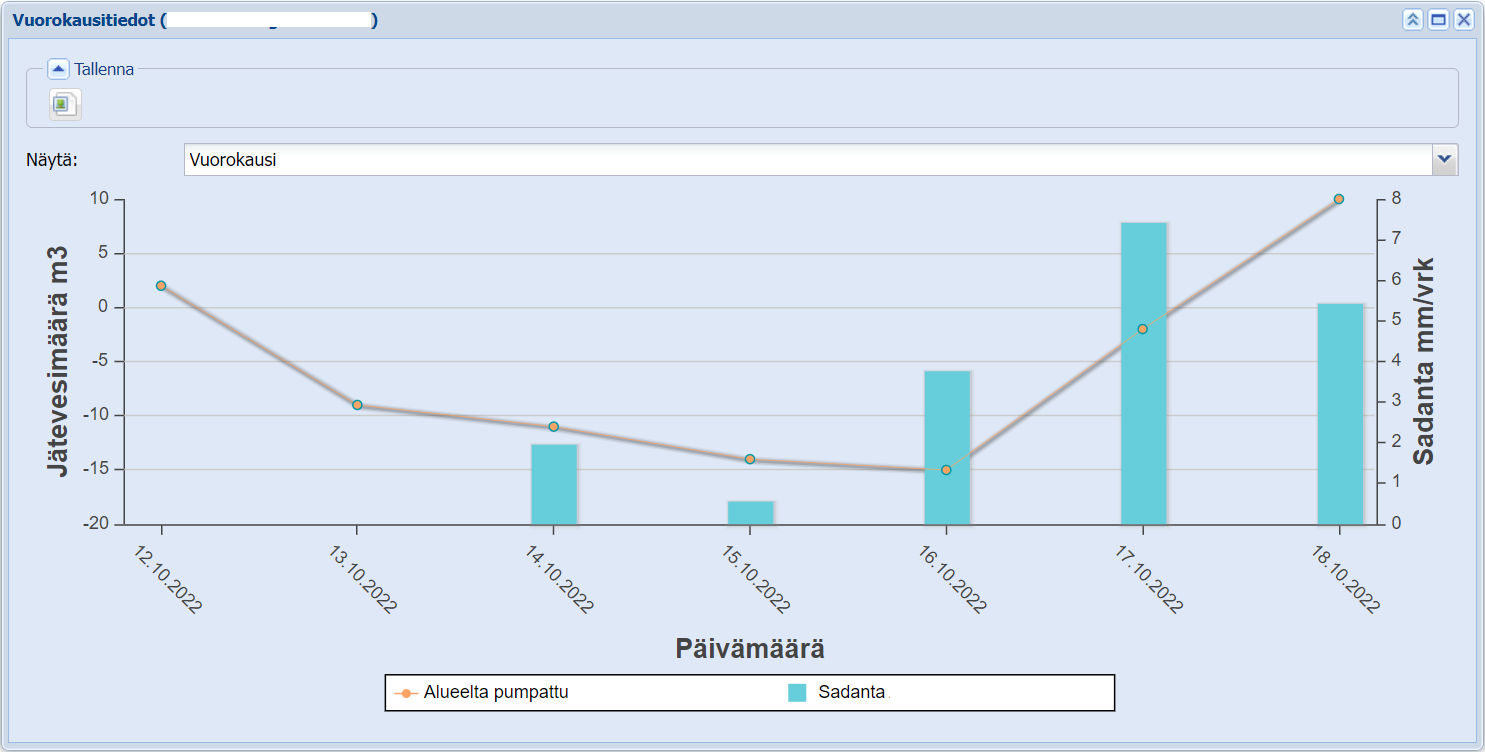Screen dimensions: 1485x752
Task: Close the Vuorokausitiedot window
Action: (1463, 19)
